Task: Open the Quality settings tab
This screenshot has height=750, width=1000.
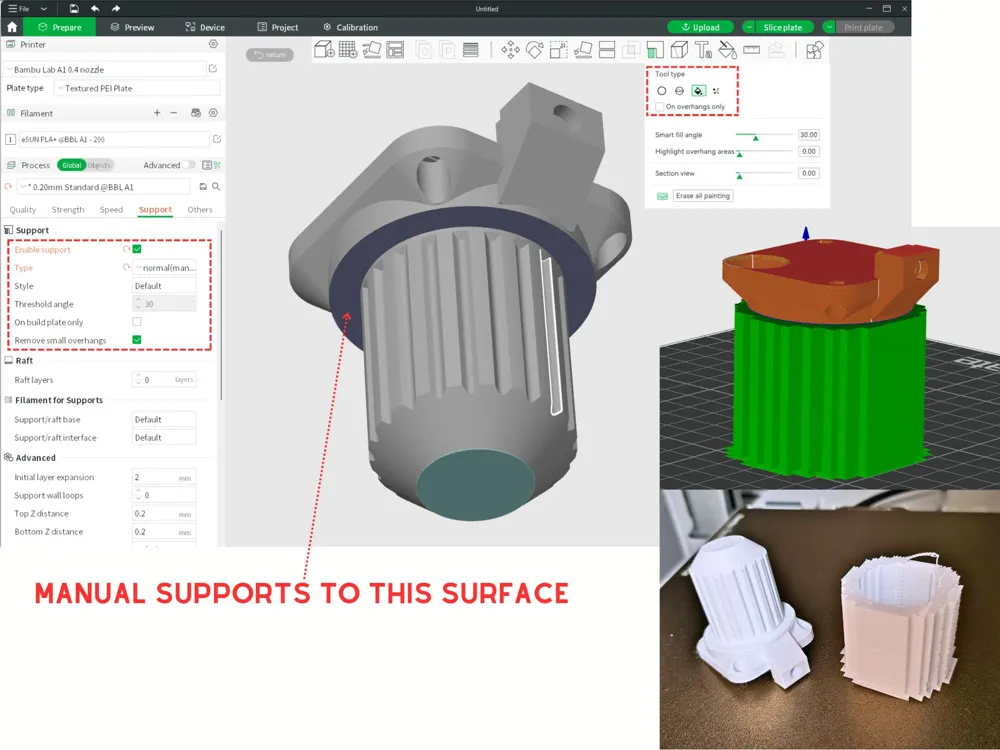Action: tap(22, 210)
